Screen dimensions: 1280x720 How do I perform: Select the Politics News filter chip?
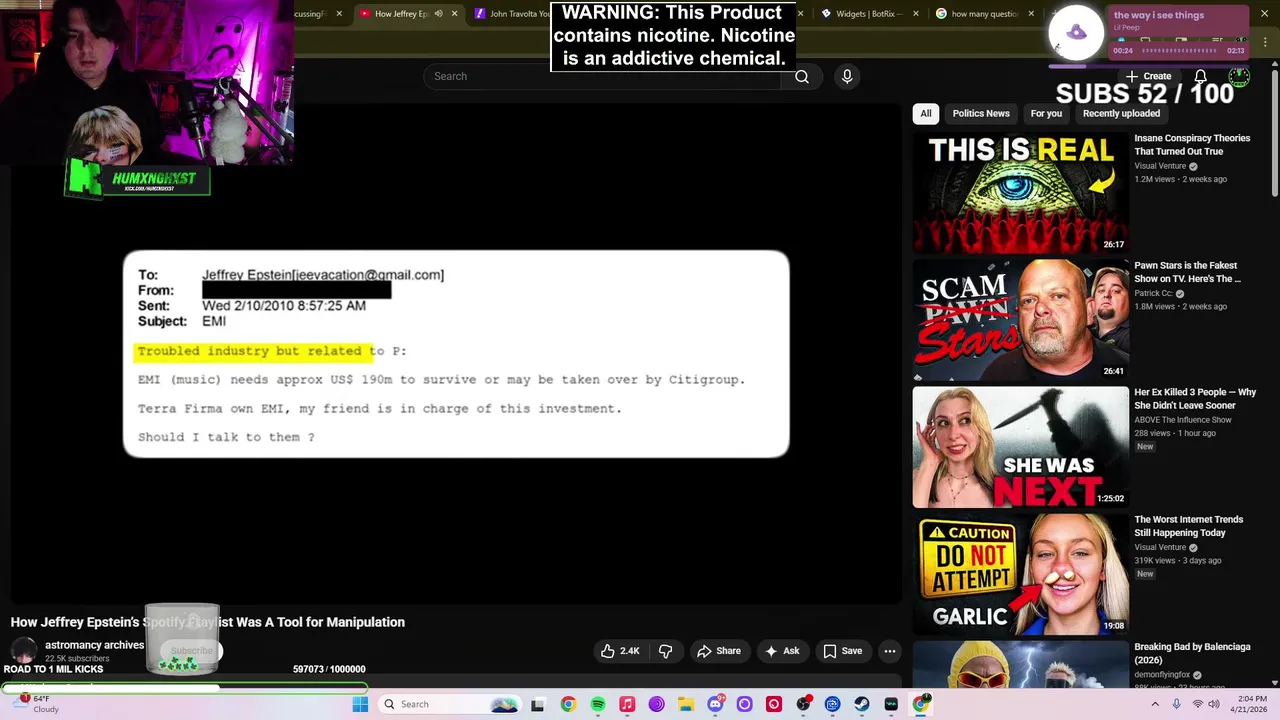pos(981,113)
